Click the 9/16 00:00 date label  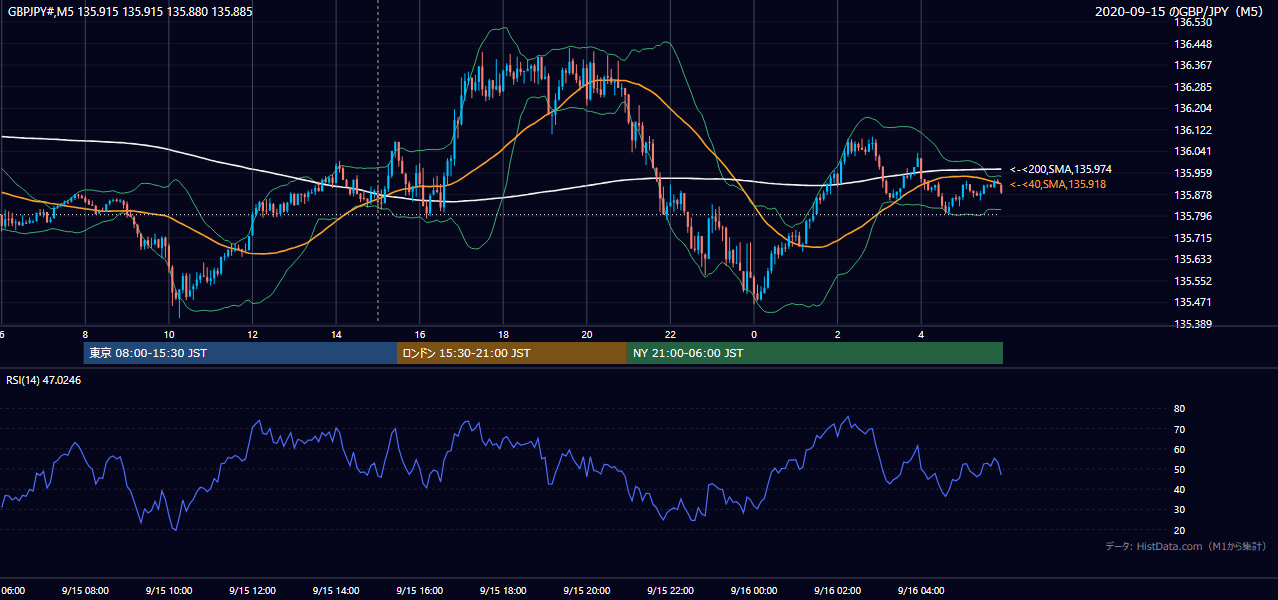click(x=754, y=590)
